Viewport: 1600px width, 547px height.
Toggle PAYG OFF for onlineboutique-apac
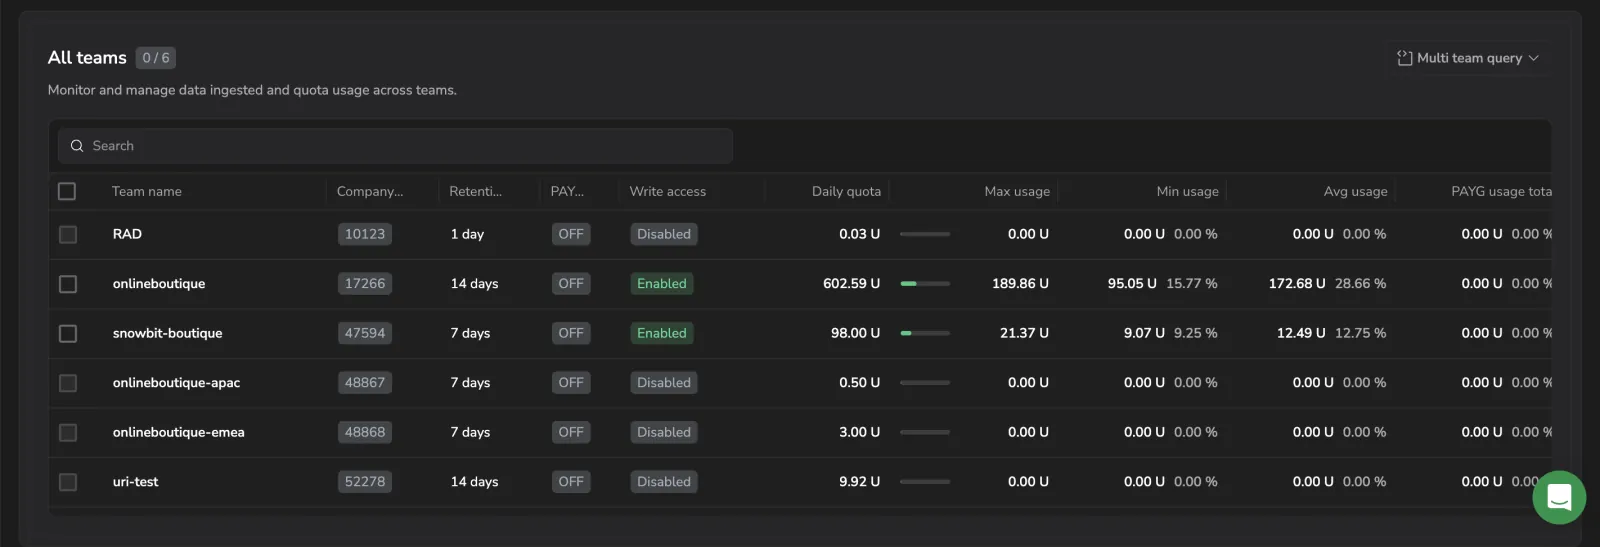(x=571, y=383)
